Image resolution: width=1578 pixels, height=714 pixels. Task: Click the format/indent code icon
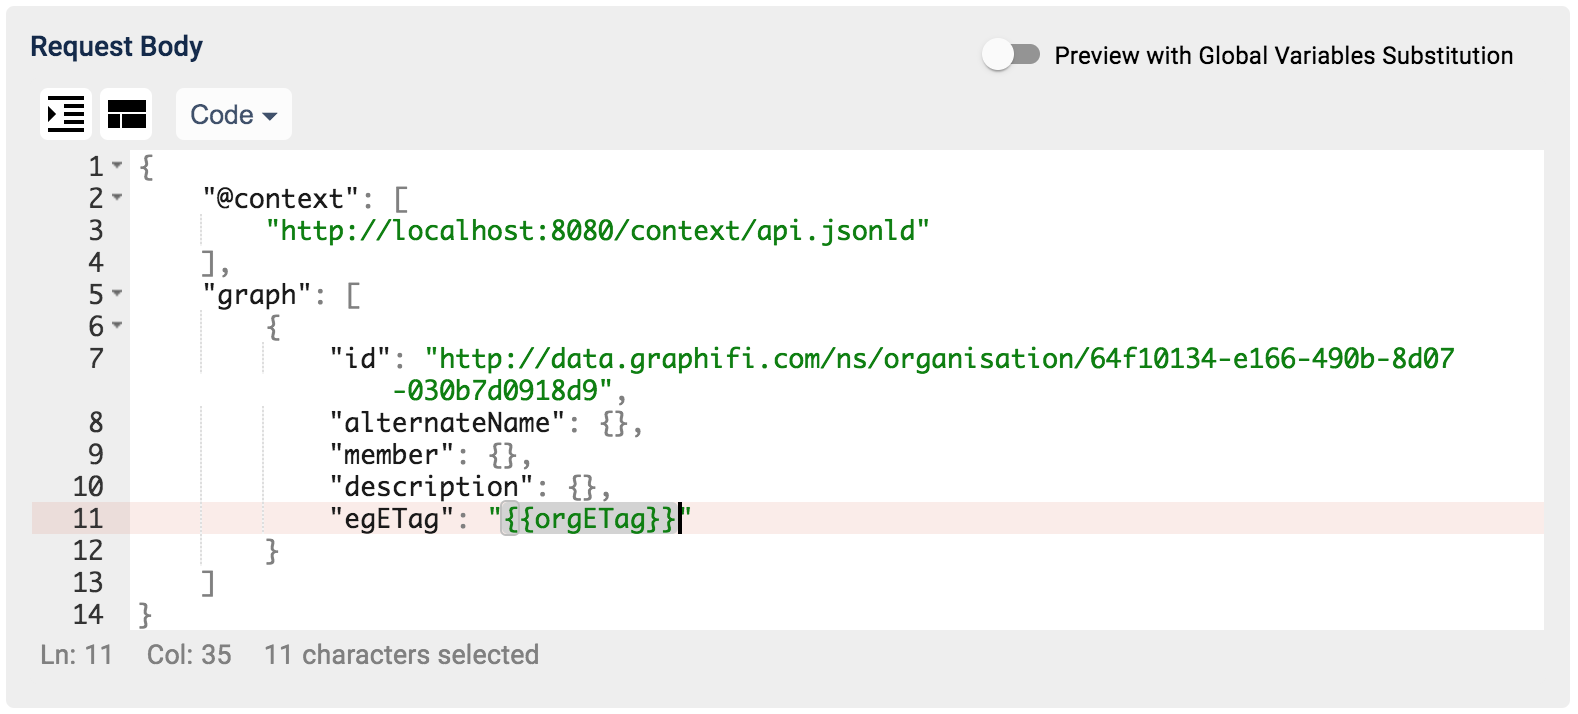(x=66, y=114)
